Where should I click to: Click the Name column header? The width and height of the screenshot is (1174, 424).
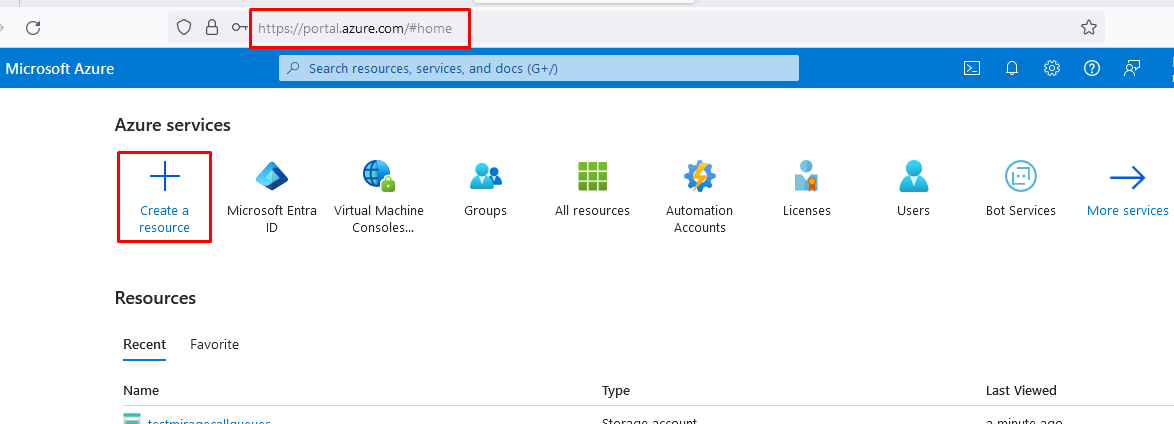click(x=141, y=390)
